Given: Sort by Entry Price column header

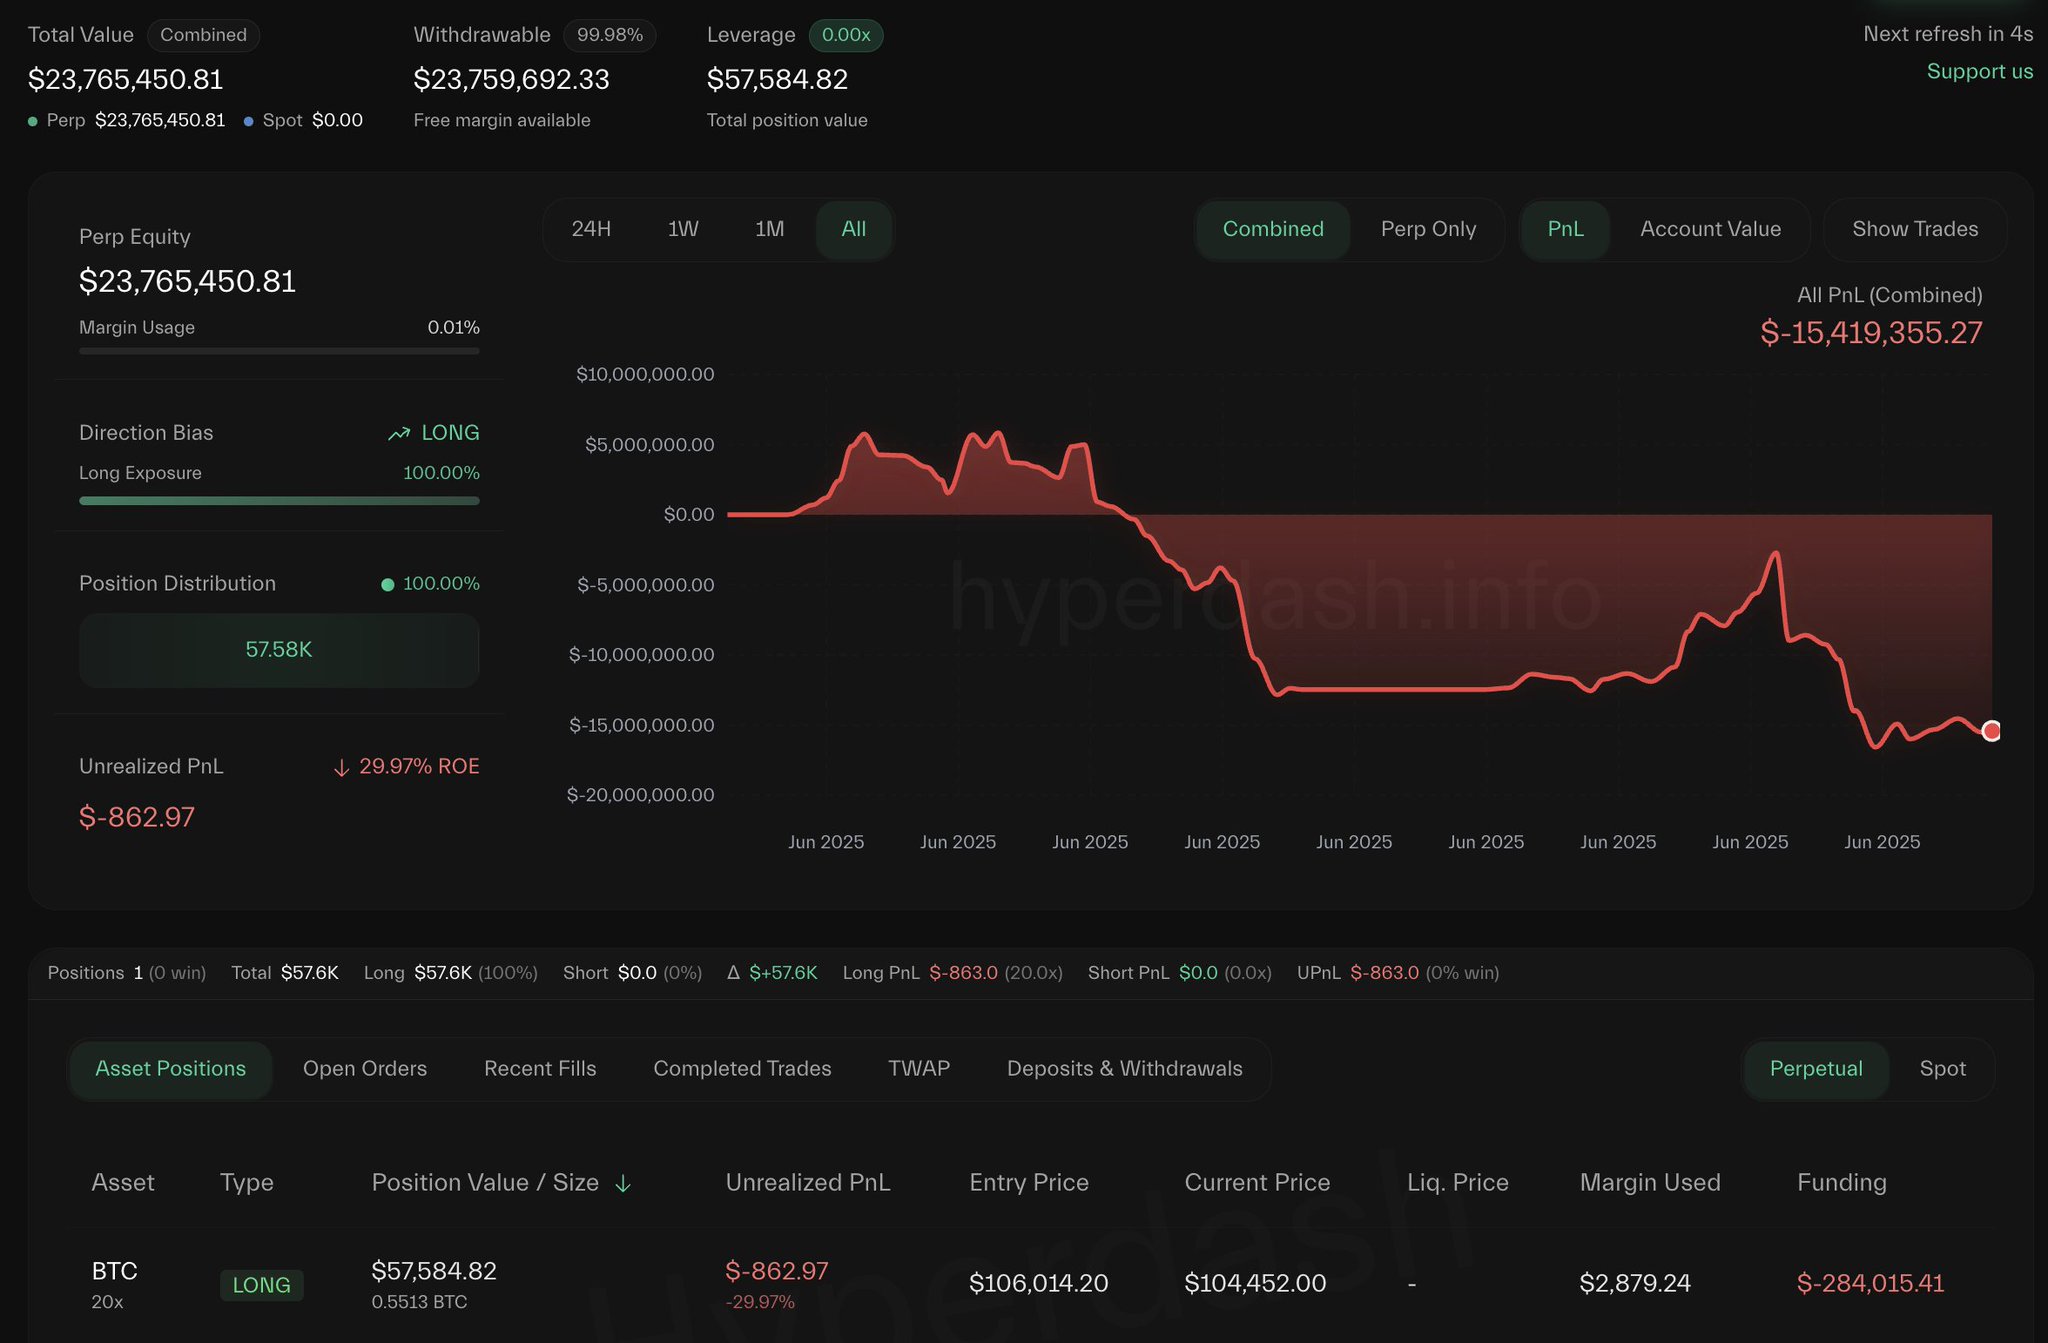Looking at the screenshot, I should (1029, 1183).
